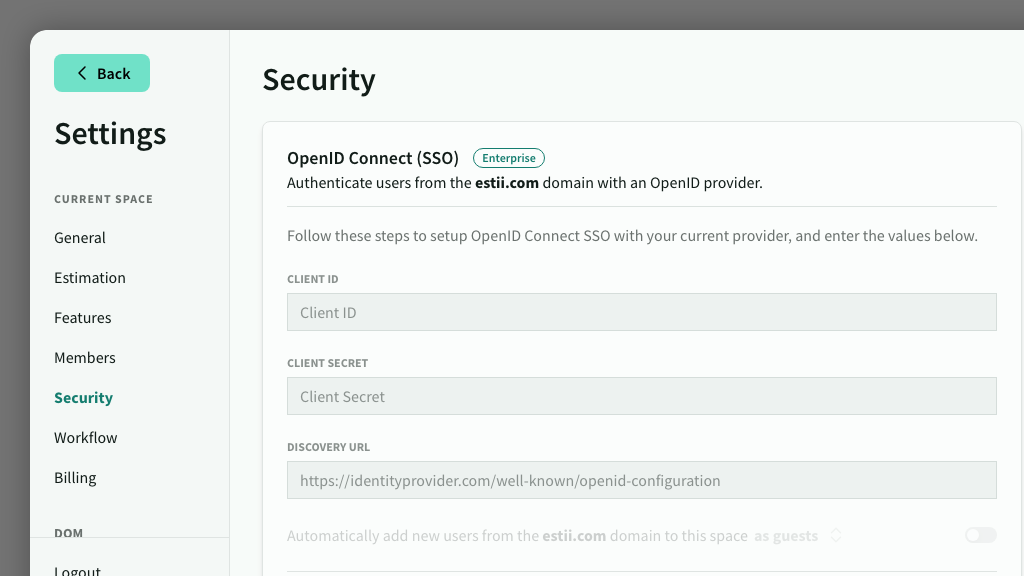This screenshot has width=1024, height=576.
Task: Select the Discovery URL text box
Action: (641, 480)
